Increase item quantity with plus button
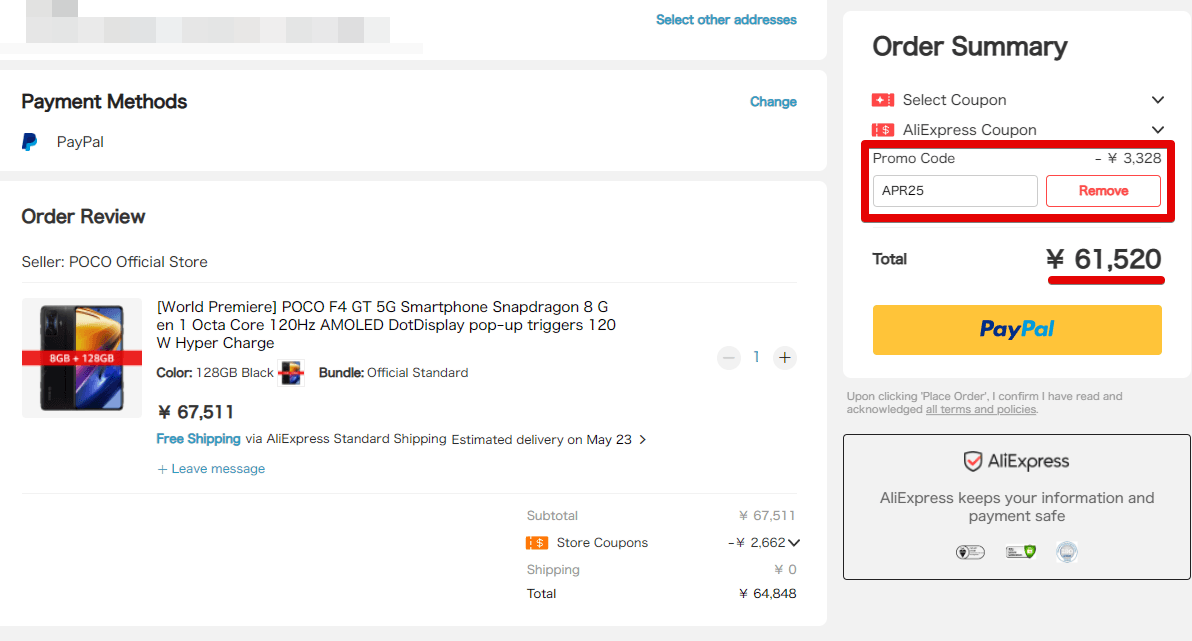The width and height of the screenshot is (1192, 641). click(x=785, y=357)
